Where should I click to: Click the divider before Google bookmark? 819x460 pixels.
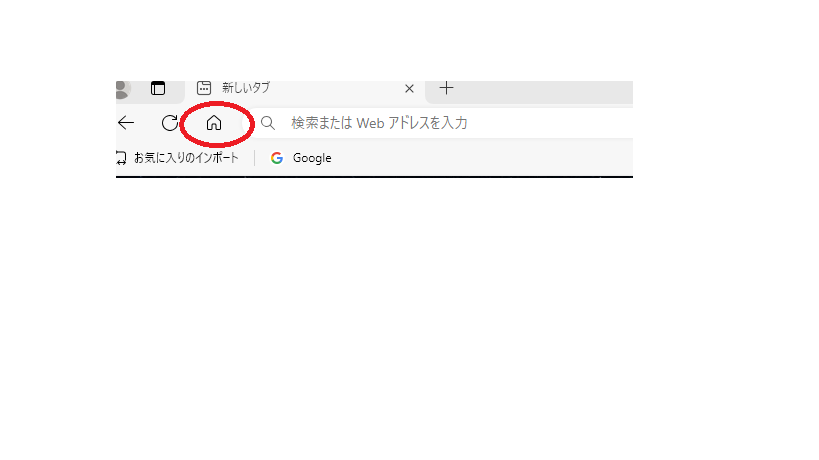tap(255, 158)
